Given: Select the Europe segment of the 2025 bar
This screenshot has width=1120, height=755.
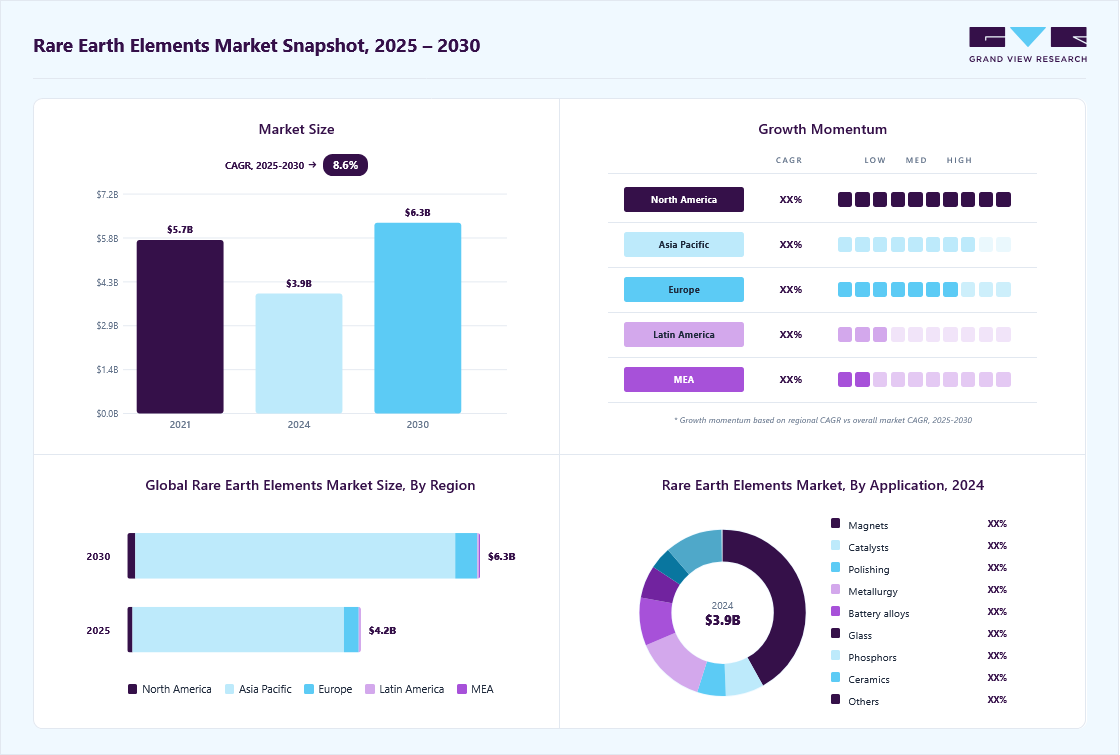Looking at the screenshot, I should click(351, 630).
